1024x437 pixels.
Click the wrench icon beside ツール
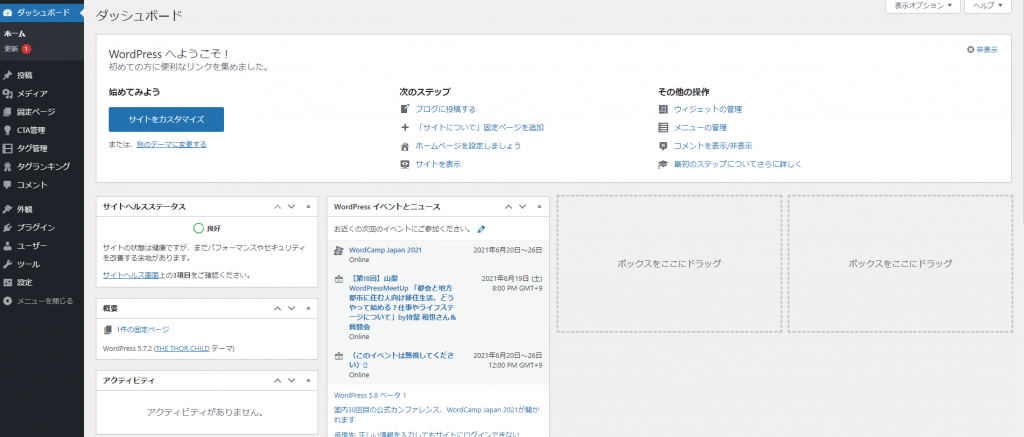coord(8,265)
